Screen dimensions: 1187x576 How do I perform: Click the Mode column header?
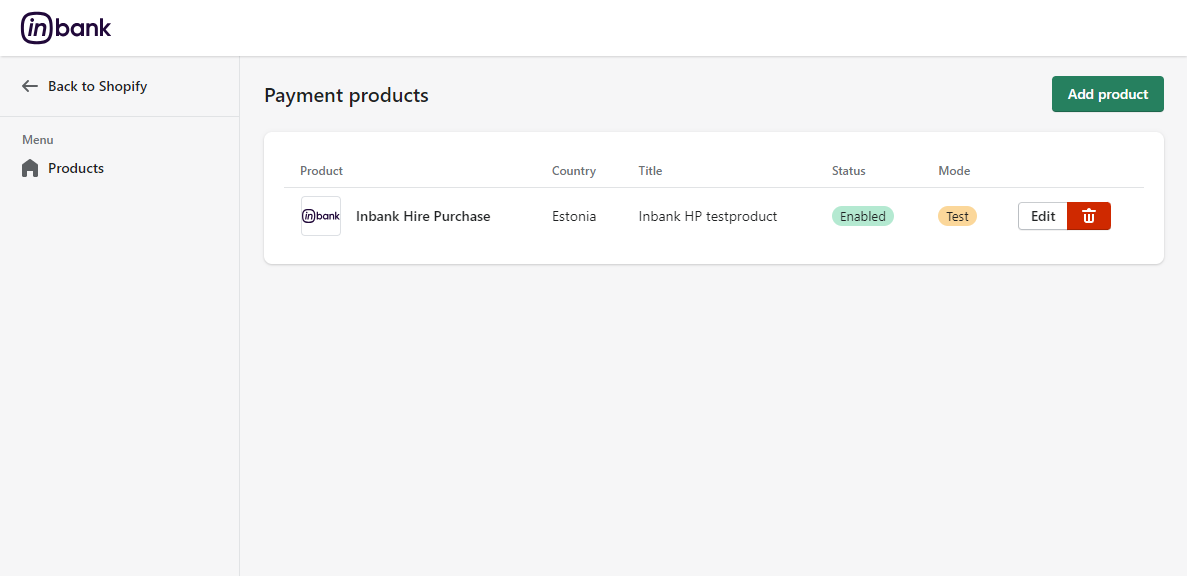click(x=954, y=171)
